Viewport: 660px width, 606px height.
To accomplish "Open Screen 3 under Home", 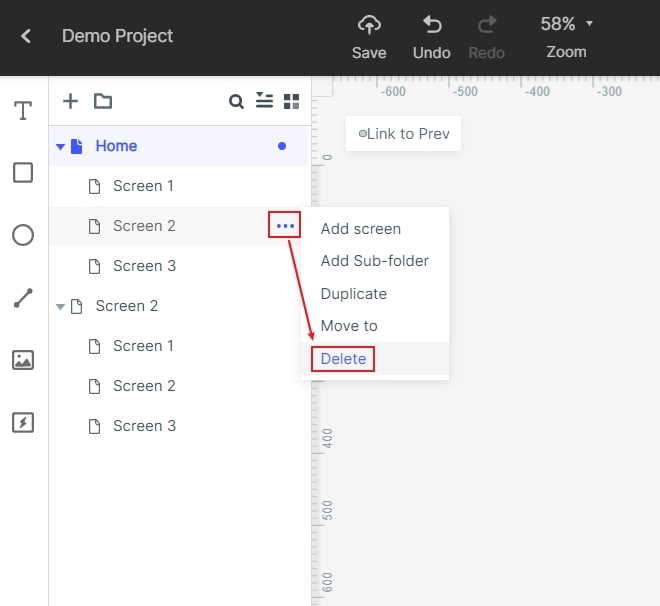I will [178, 266].
